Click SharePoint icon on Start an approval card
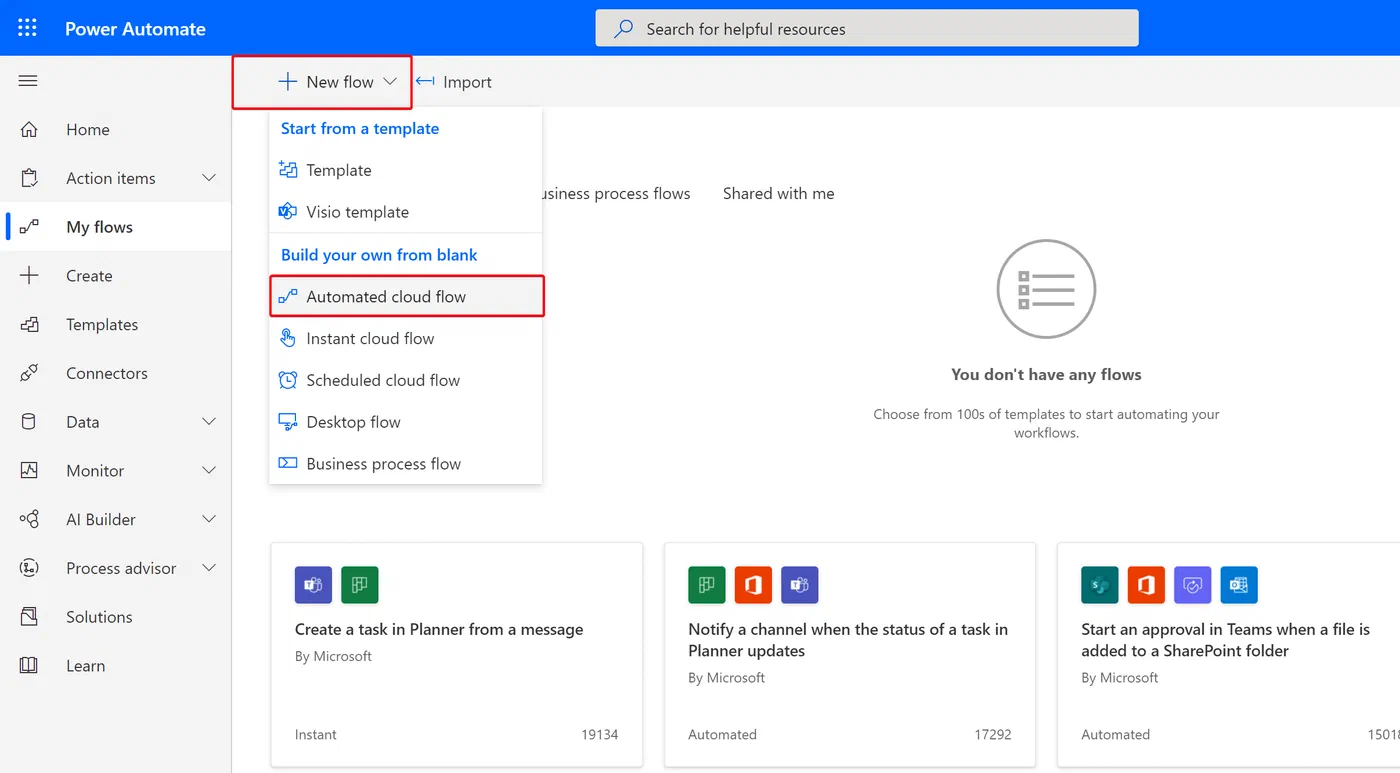 point(1100,585)
